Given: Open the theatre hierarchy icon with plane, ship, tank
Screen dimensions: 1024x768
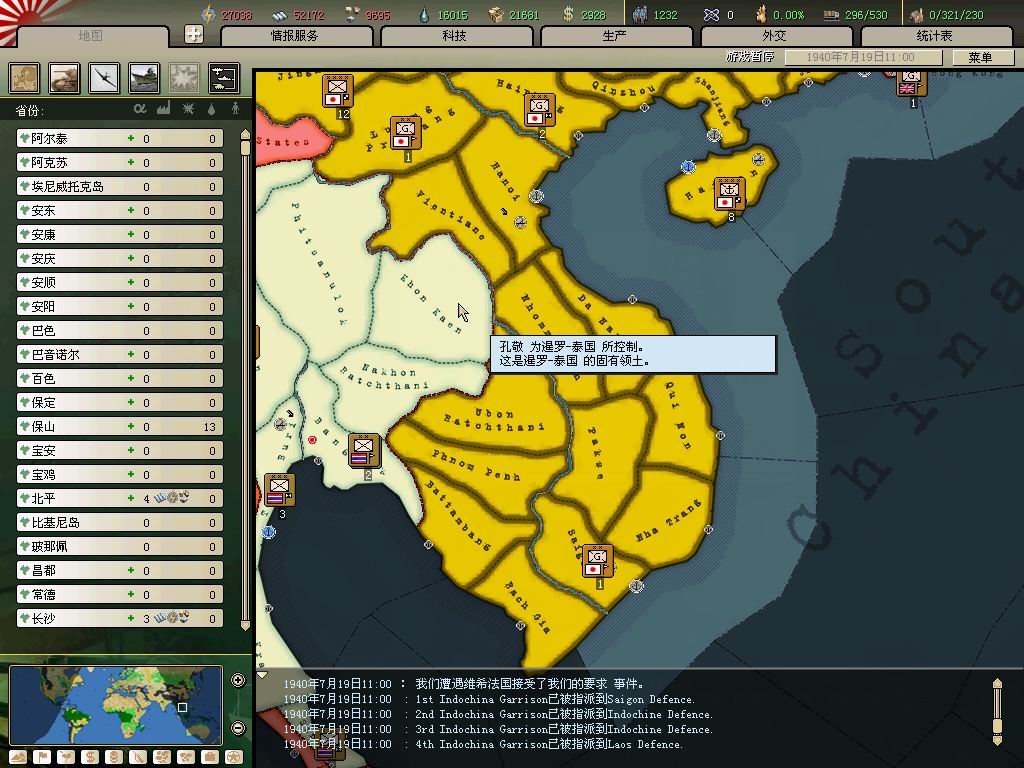Looking at the screenshot, I should click(224, 78).
